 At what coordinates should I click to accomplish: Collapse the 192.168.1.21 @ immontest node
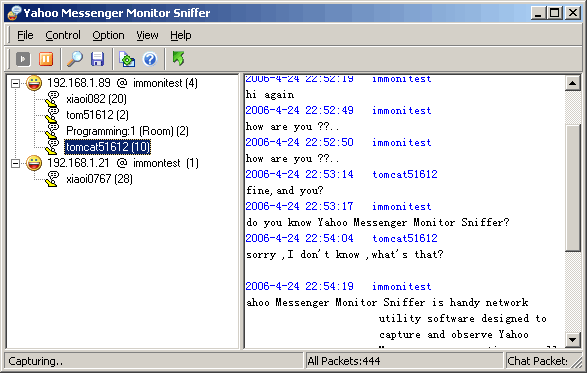coord(15,163)
